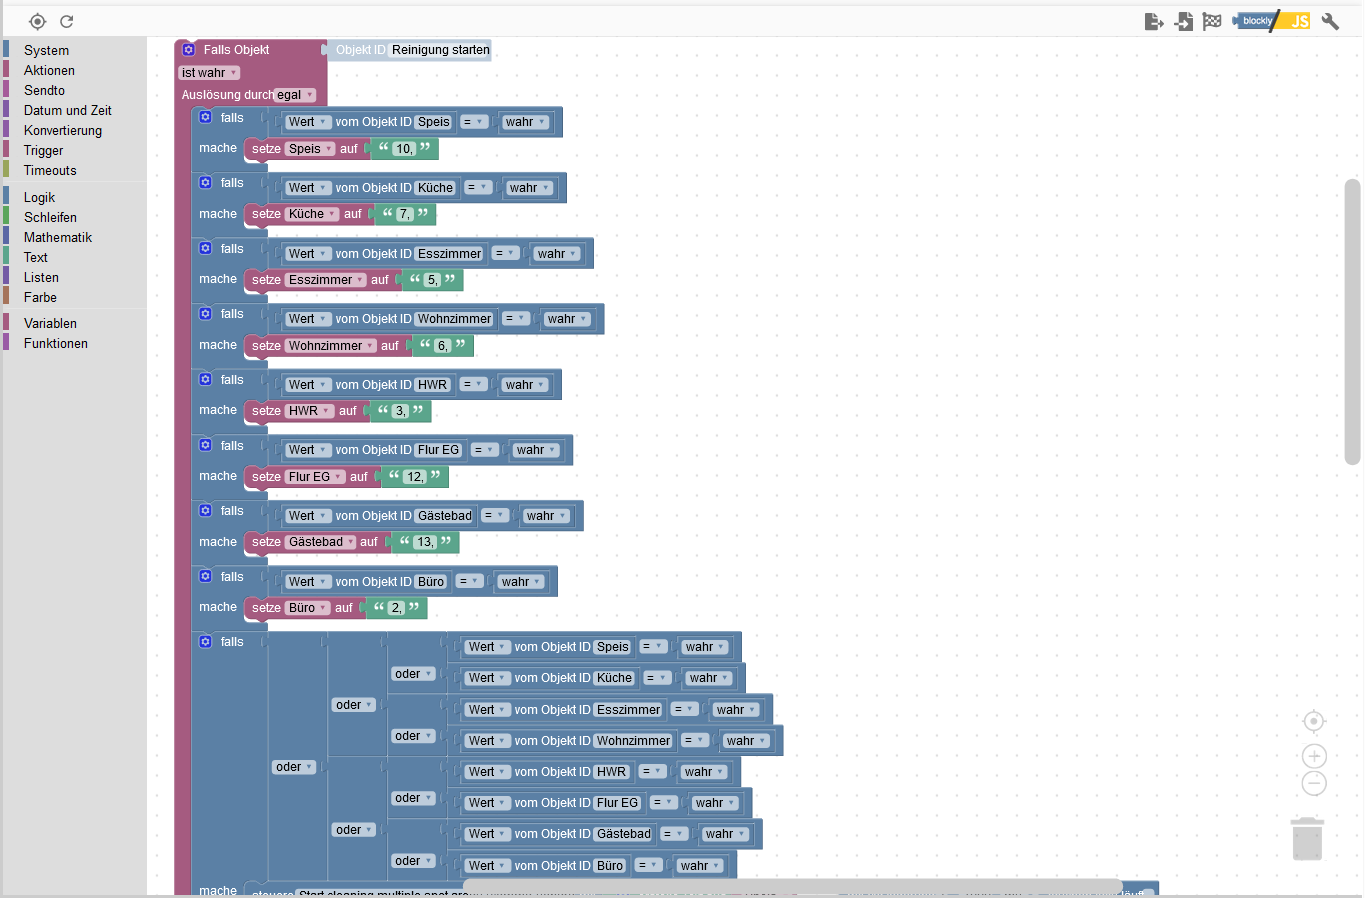The width and height of the screenshot is (1369, 898).
Task: Open the 'egal' Auslösung durch dropdown
Action: coord(295,95)
